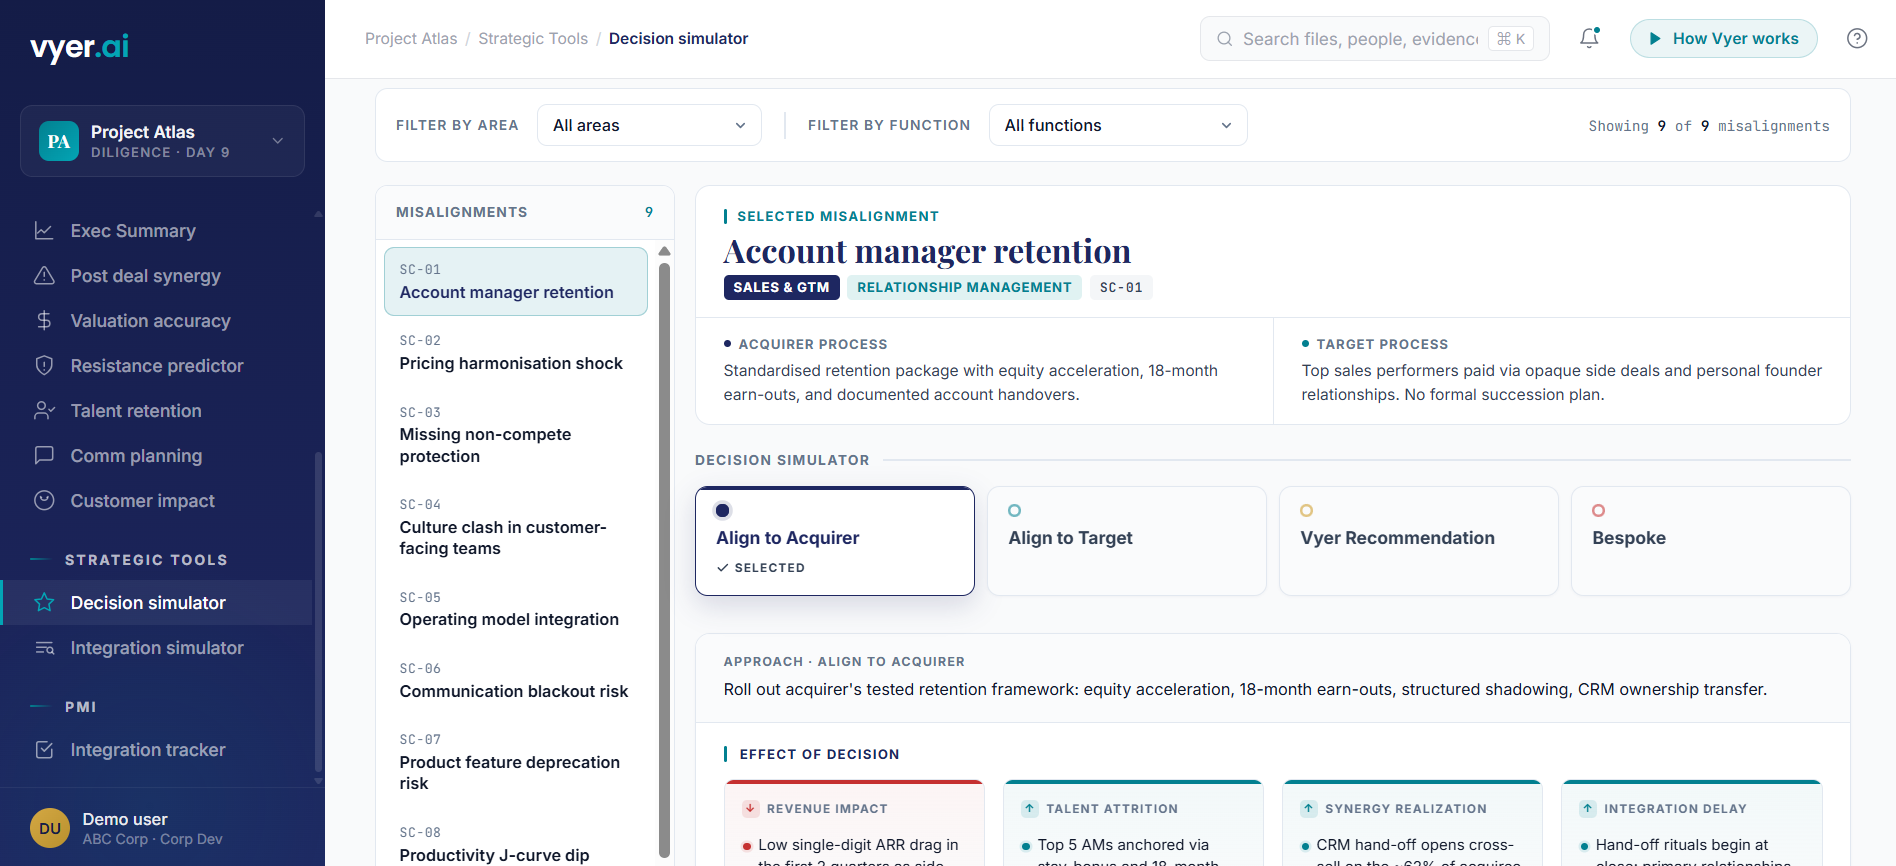Click the Comm planning chat bubble icon
The image size is (1896, 866).
[44, 456]
